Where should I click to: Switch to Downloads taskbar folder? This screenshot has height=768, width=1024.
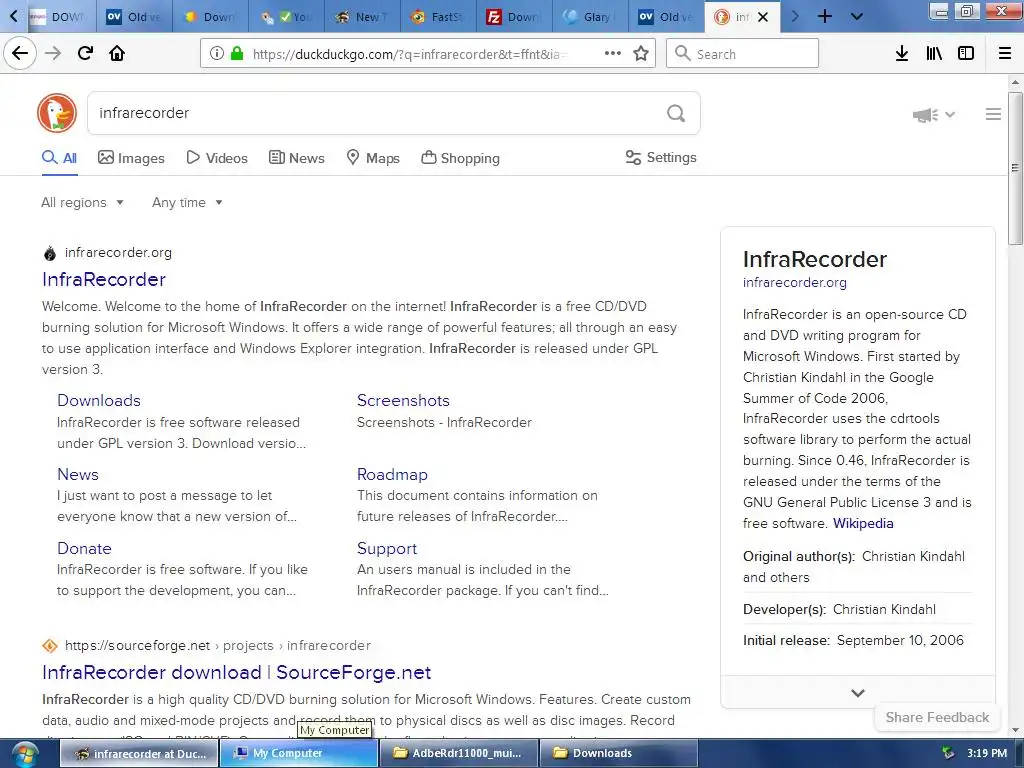(x=618, y=754)
